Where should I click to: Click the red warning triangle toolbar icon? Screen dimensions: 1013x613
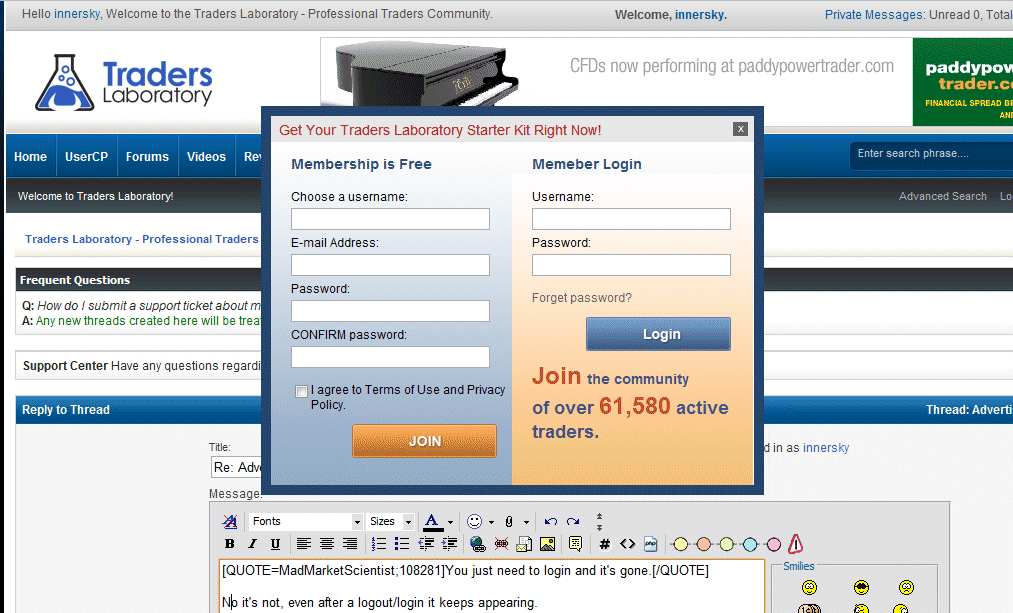pos(796,544)
